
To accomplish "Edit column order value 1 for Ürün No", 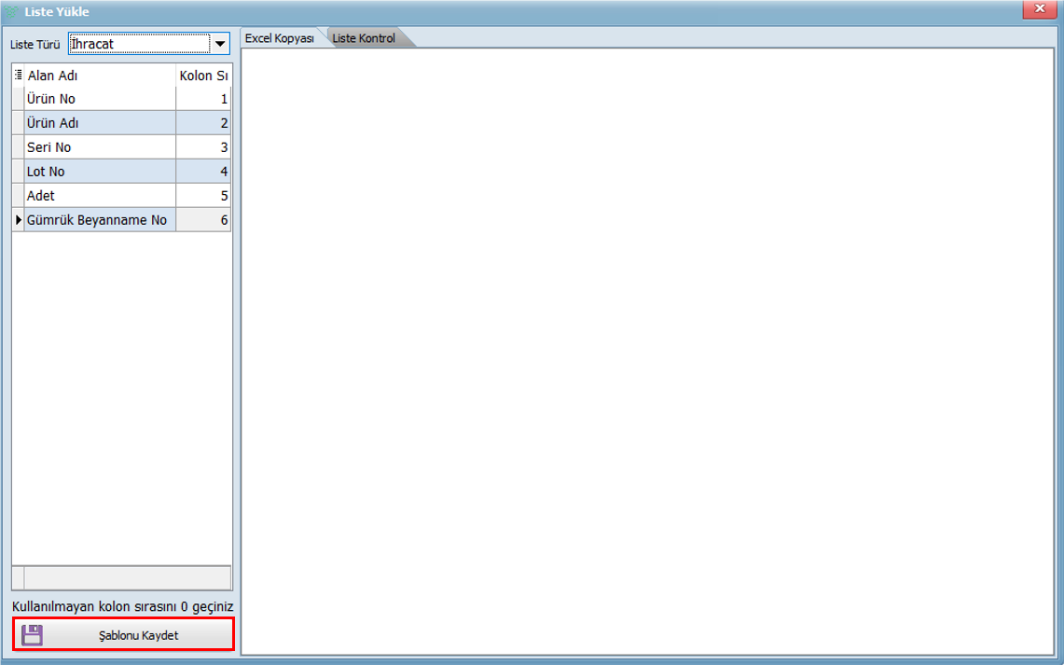I will [x=204, y=99].
